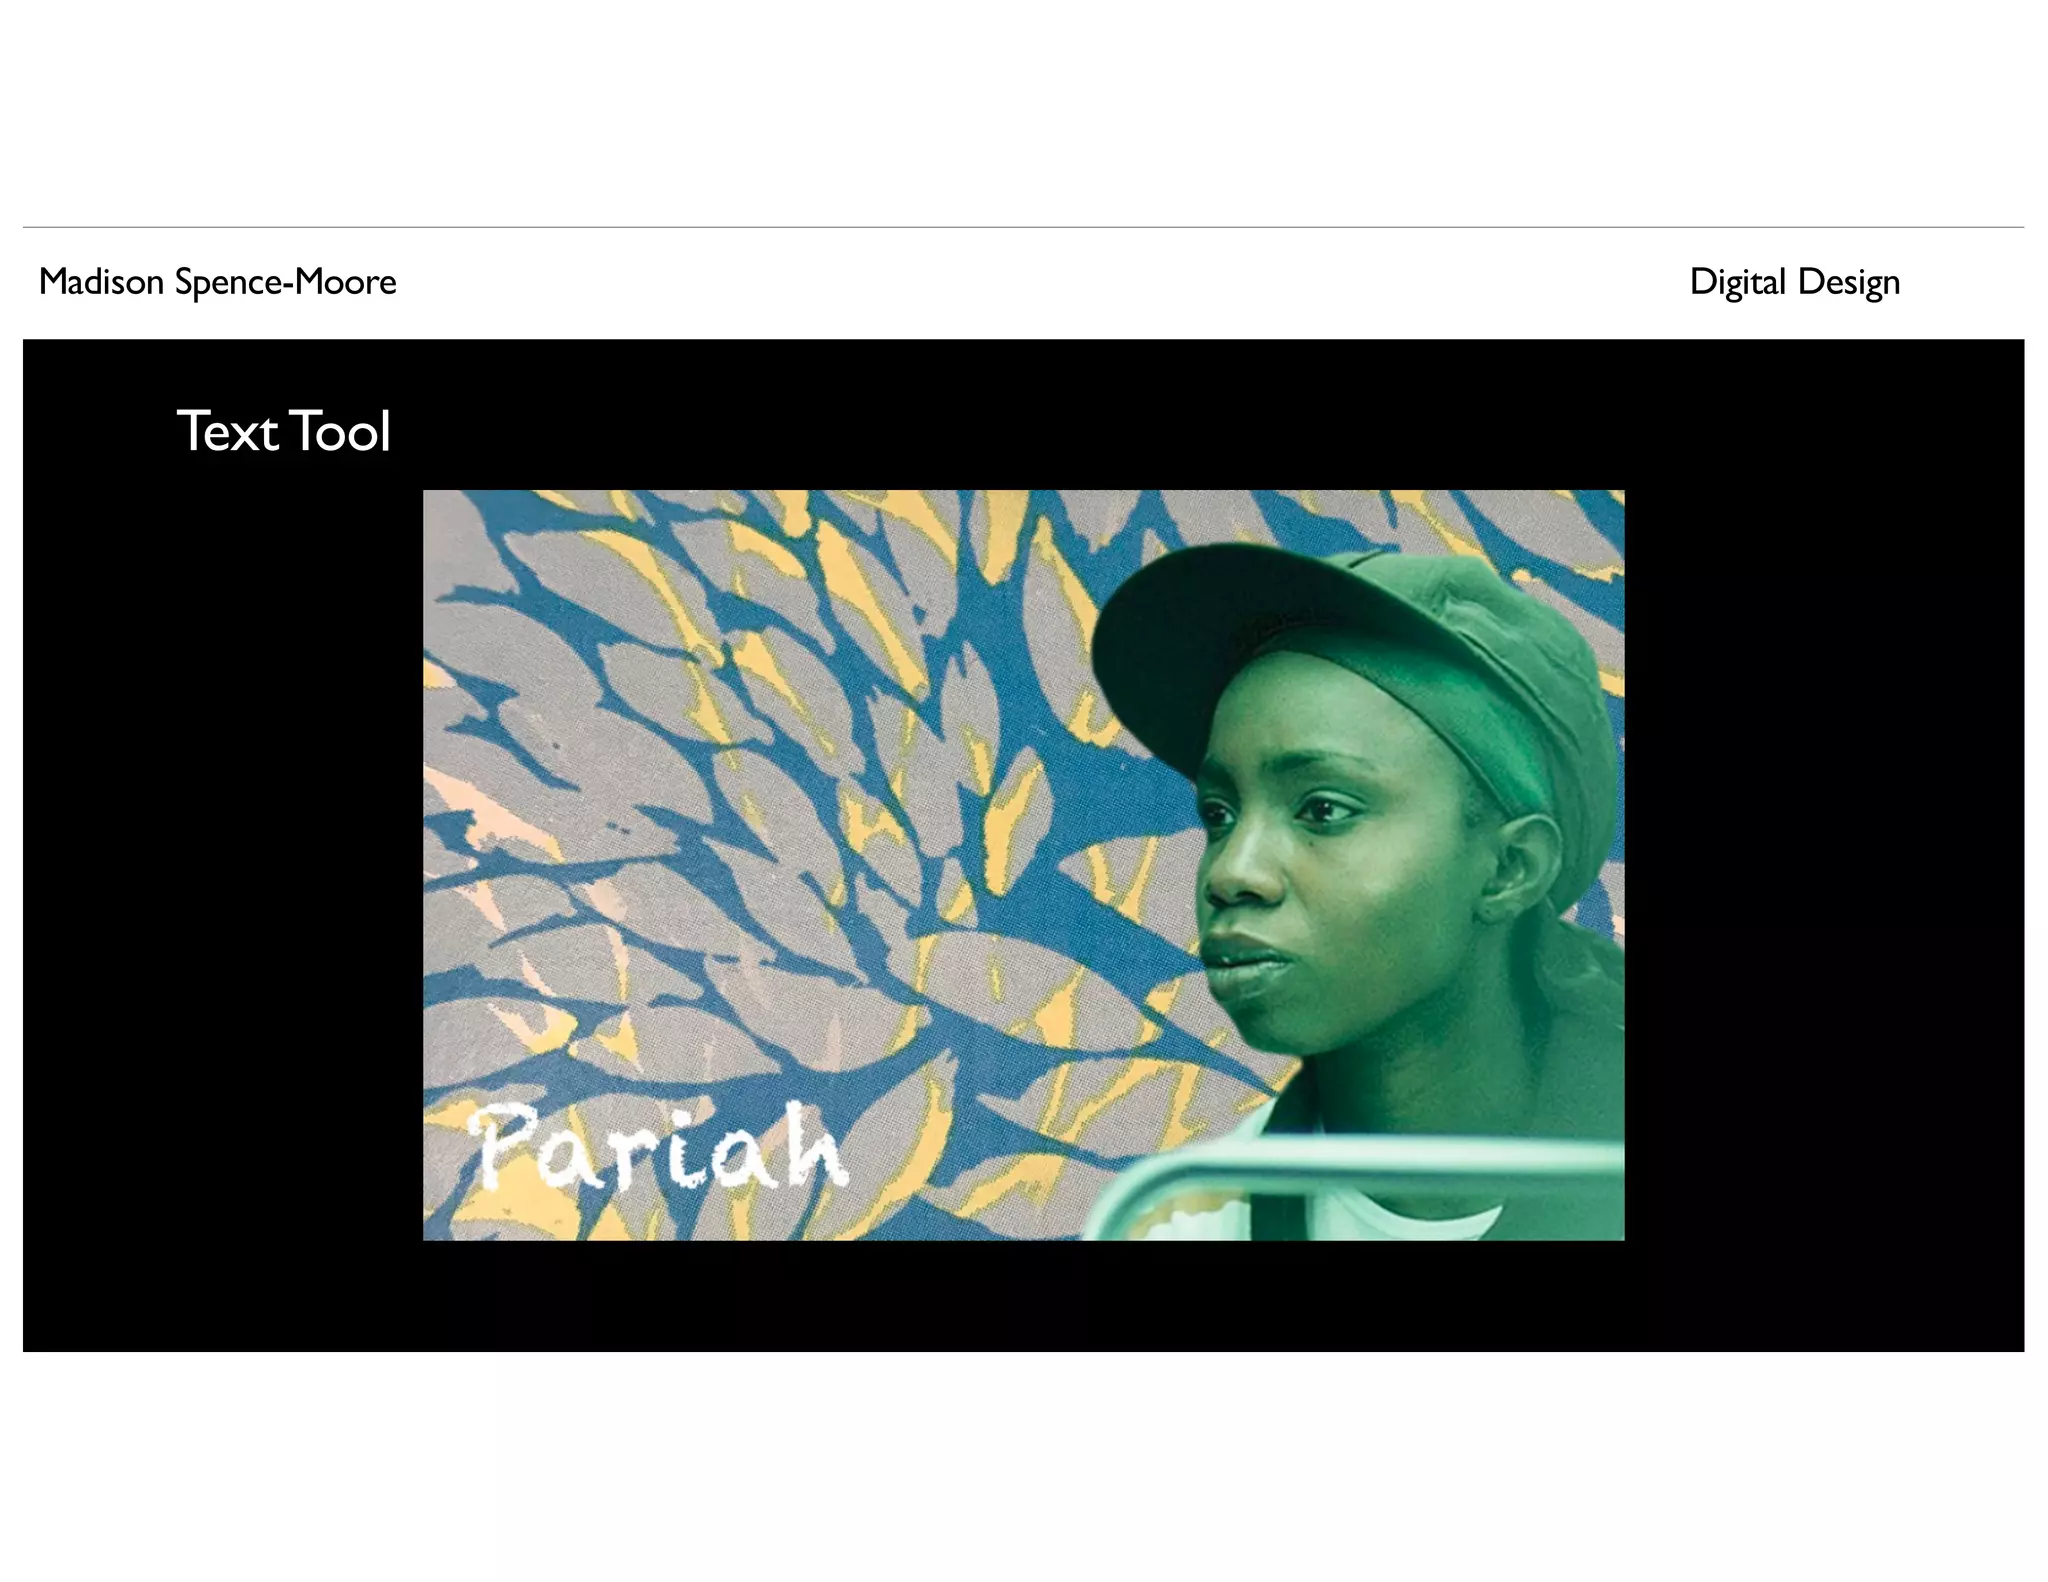
Task: Click the horizontal divider line above the header
Action: tap(1023, 228)
